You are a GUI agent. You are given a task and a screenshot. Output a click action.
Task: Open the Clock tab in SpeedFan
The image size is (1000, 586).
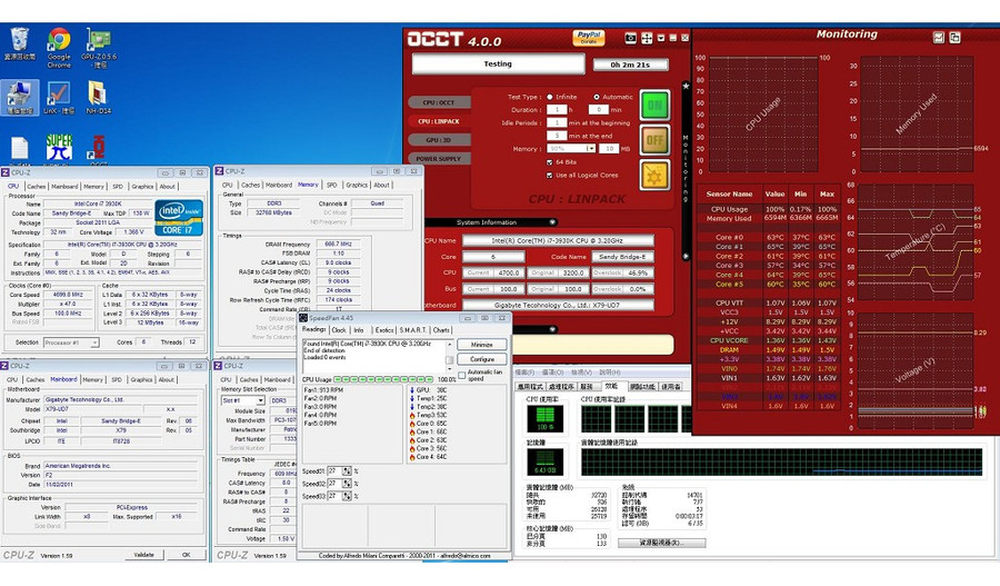pyautogui.click(x=338, y=330)
